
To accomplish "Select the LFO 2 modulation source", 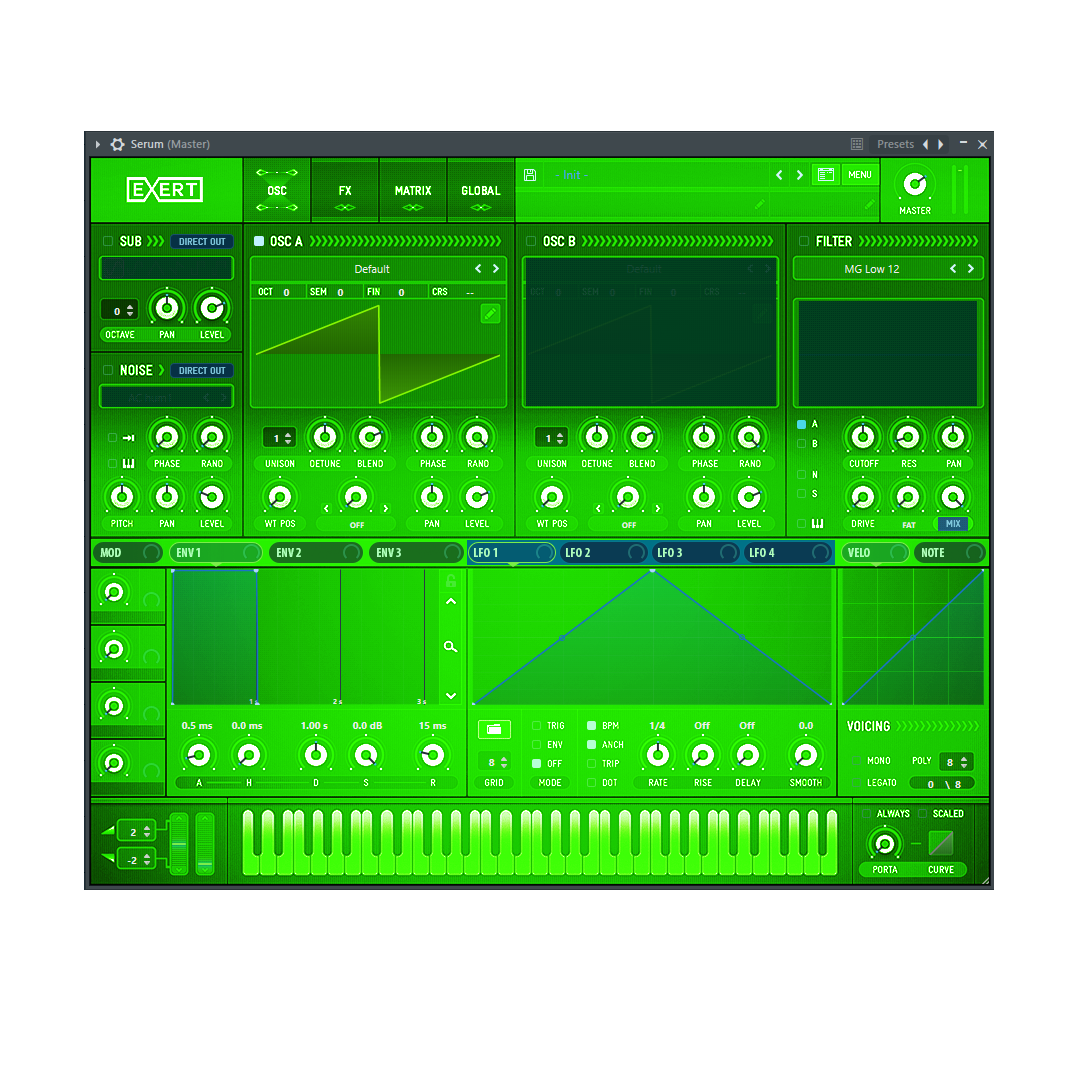I will tap(578, 553).
